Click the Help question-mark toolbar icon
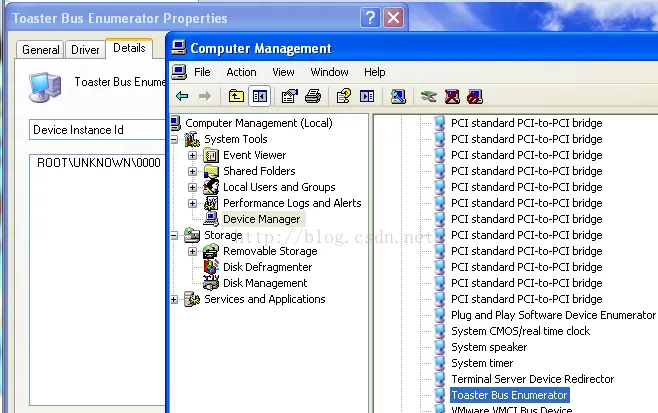This screenshot has width=658, height=413. (344, 97)
